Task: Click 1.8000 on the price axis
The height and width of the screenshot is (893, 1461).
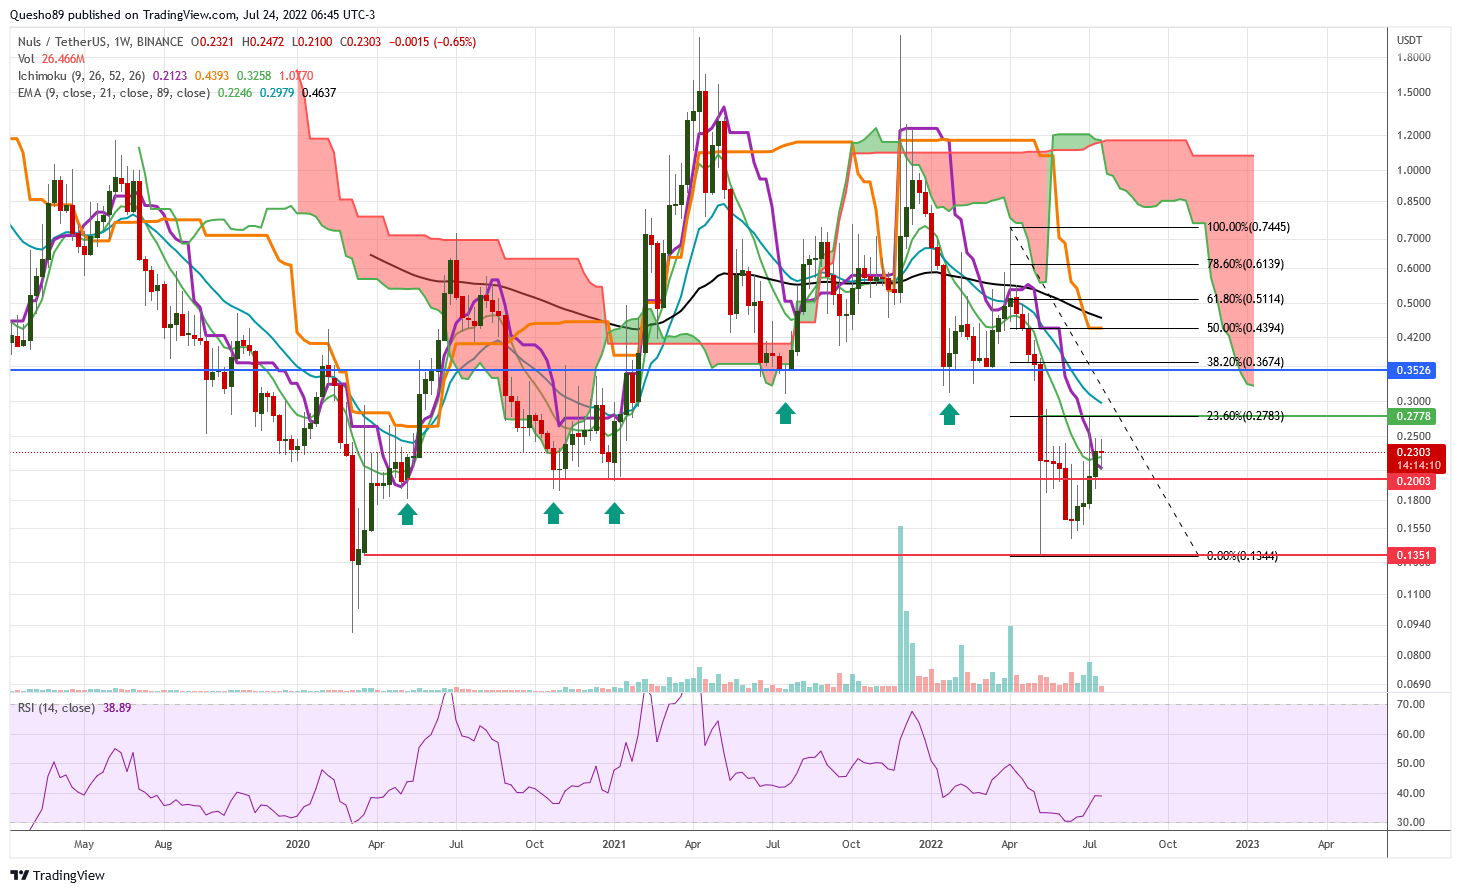Action: [1414, 57]
